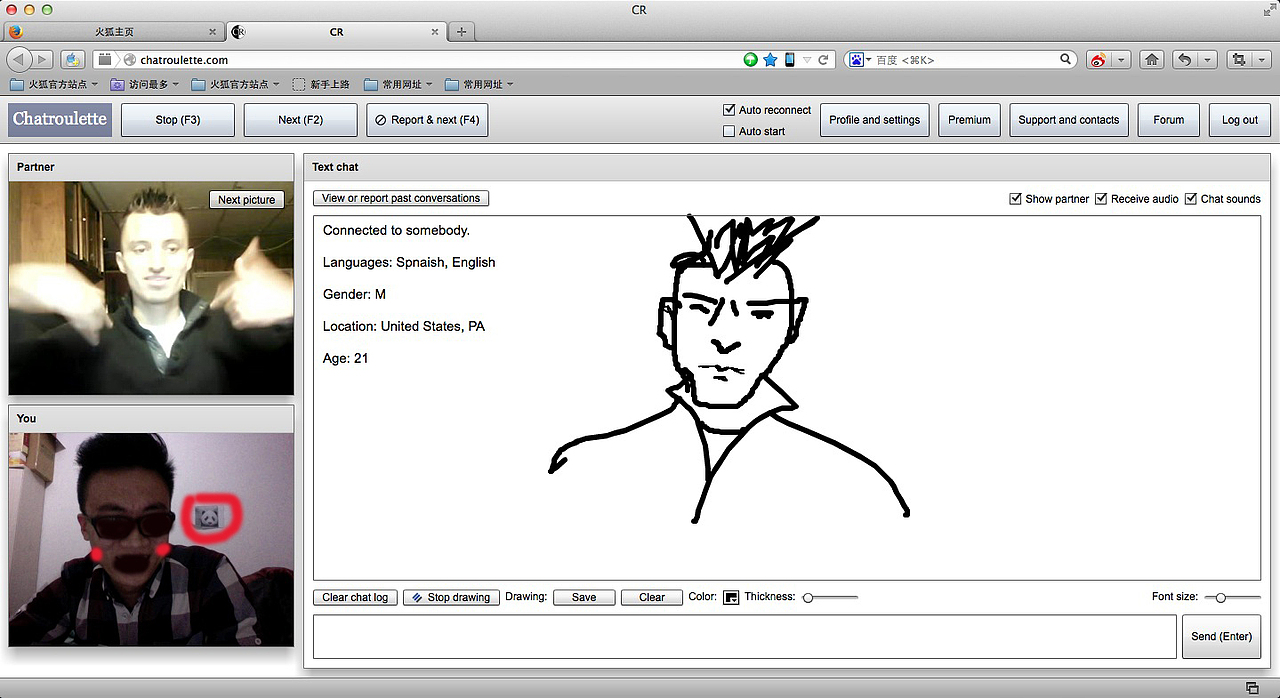Viewport: 1280px width, 698px height.
Task: Toggle Auto reconnect checkbox
Action: point(729,110)
